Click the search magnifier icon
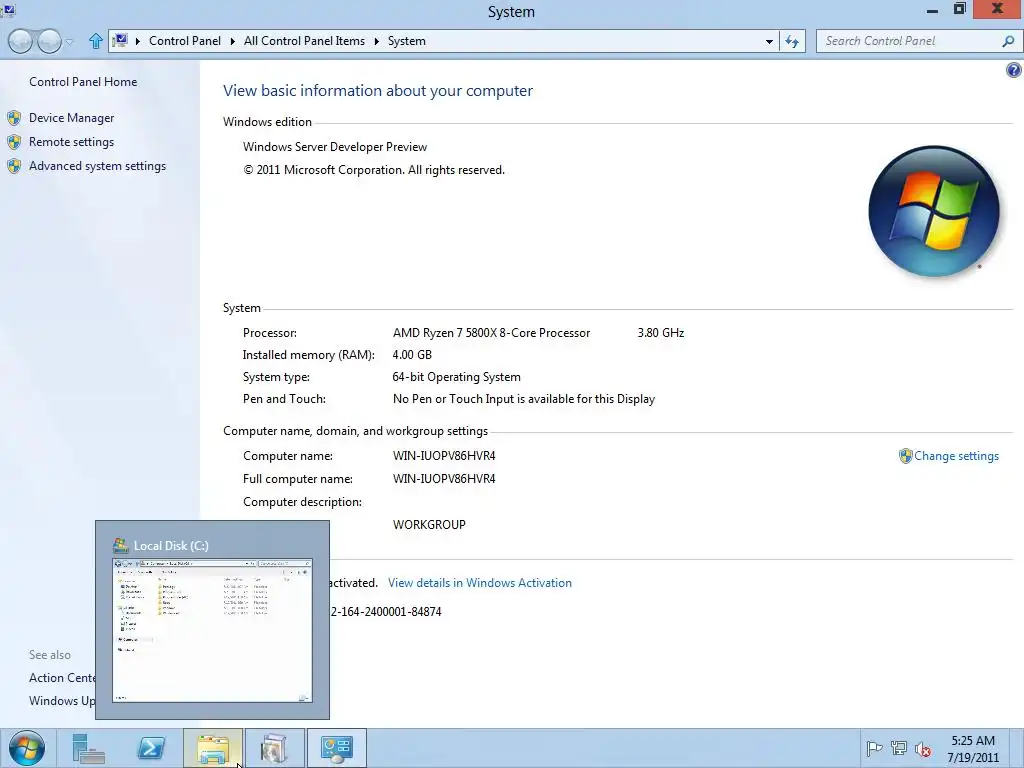1024x768 pixels. [1008, 41]
